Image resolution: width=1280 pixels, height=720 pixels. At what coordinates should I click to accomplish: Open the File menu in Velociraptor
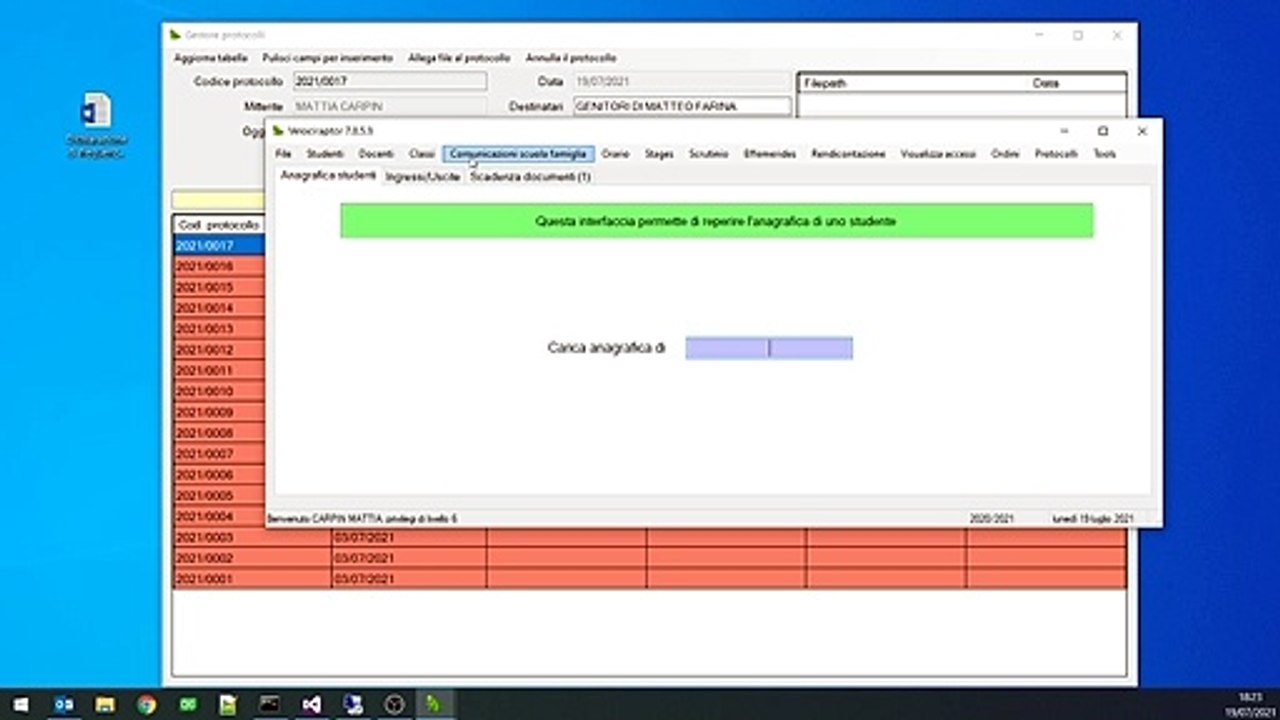point(283,154)
